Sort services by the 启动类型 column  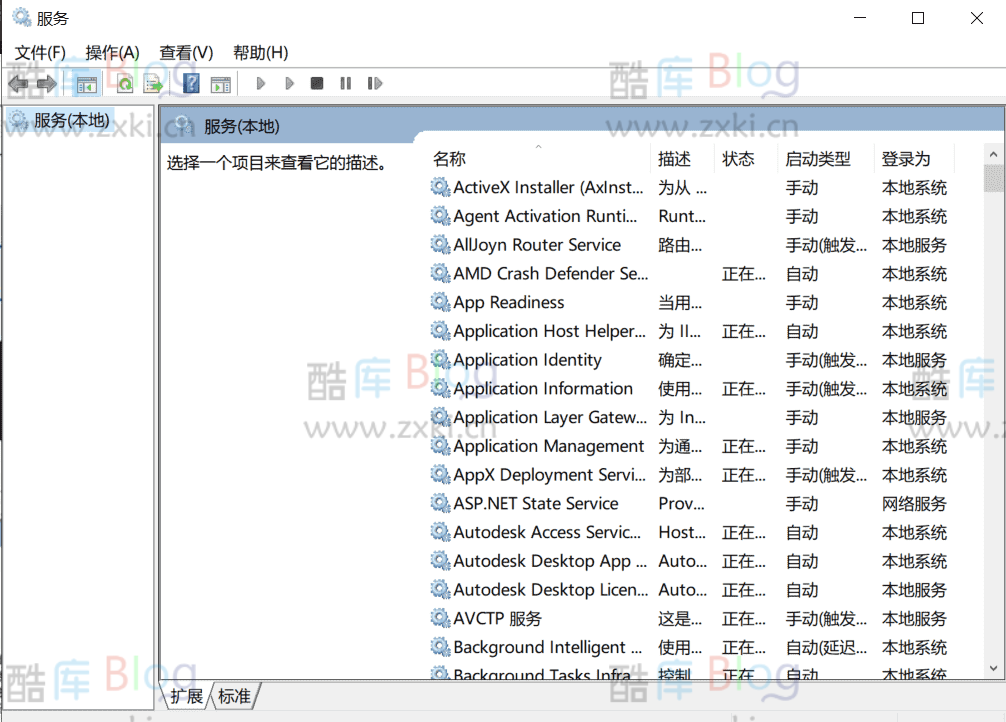click(820, 158)
